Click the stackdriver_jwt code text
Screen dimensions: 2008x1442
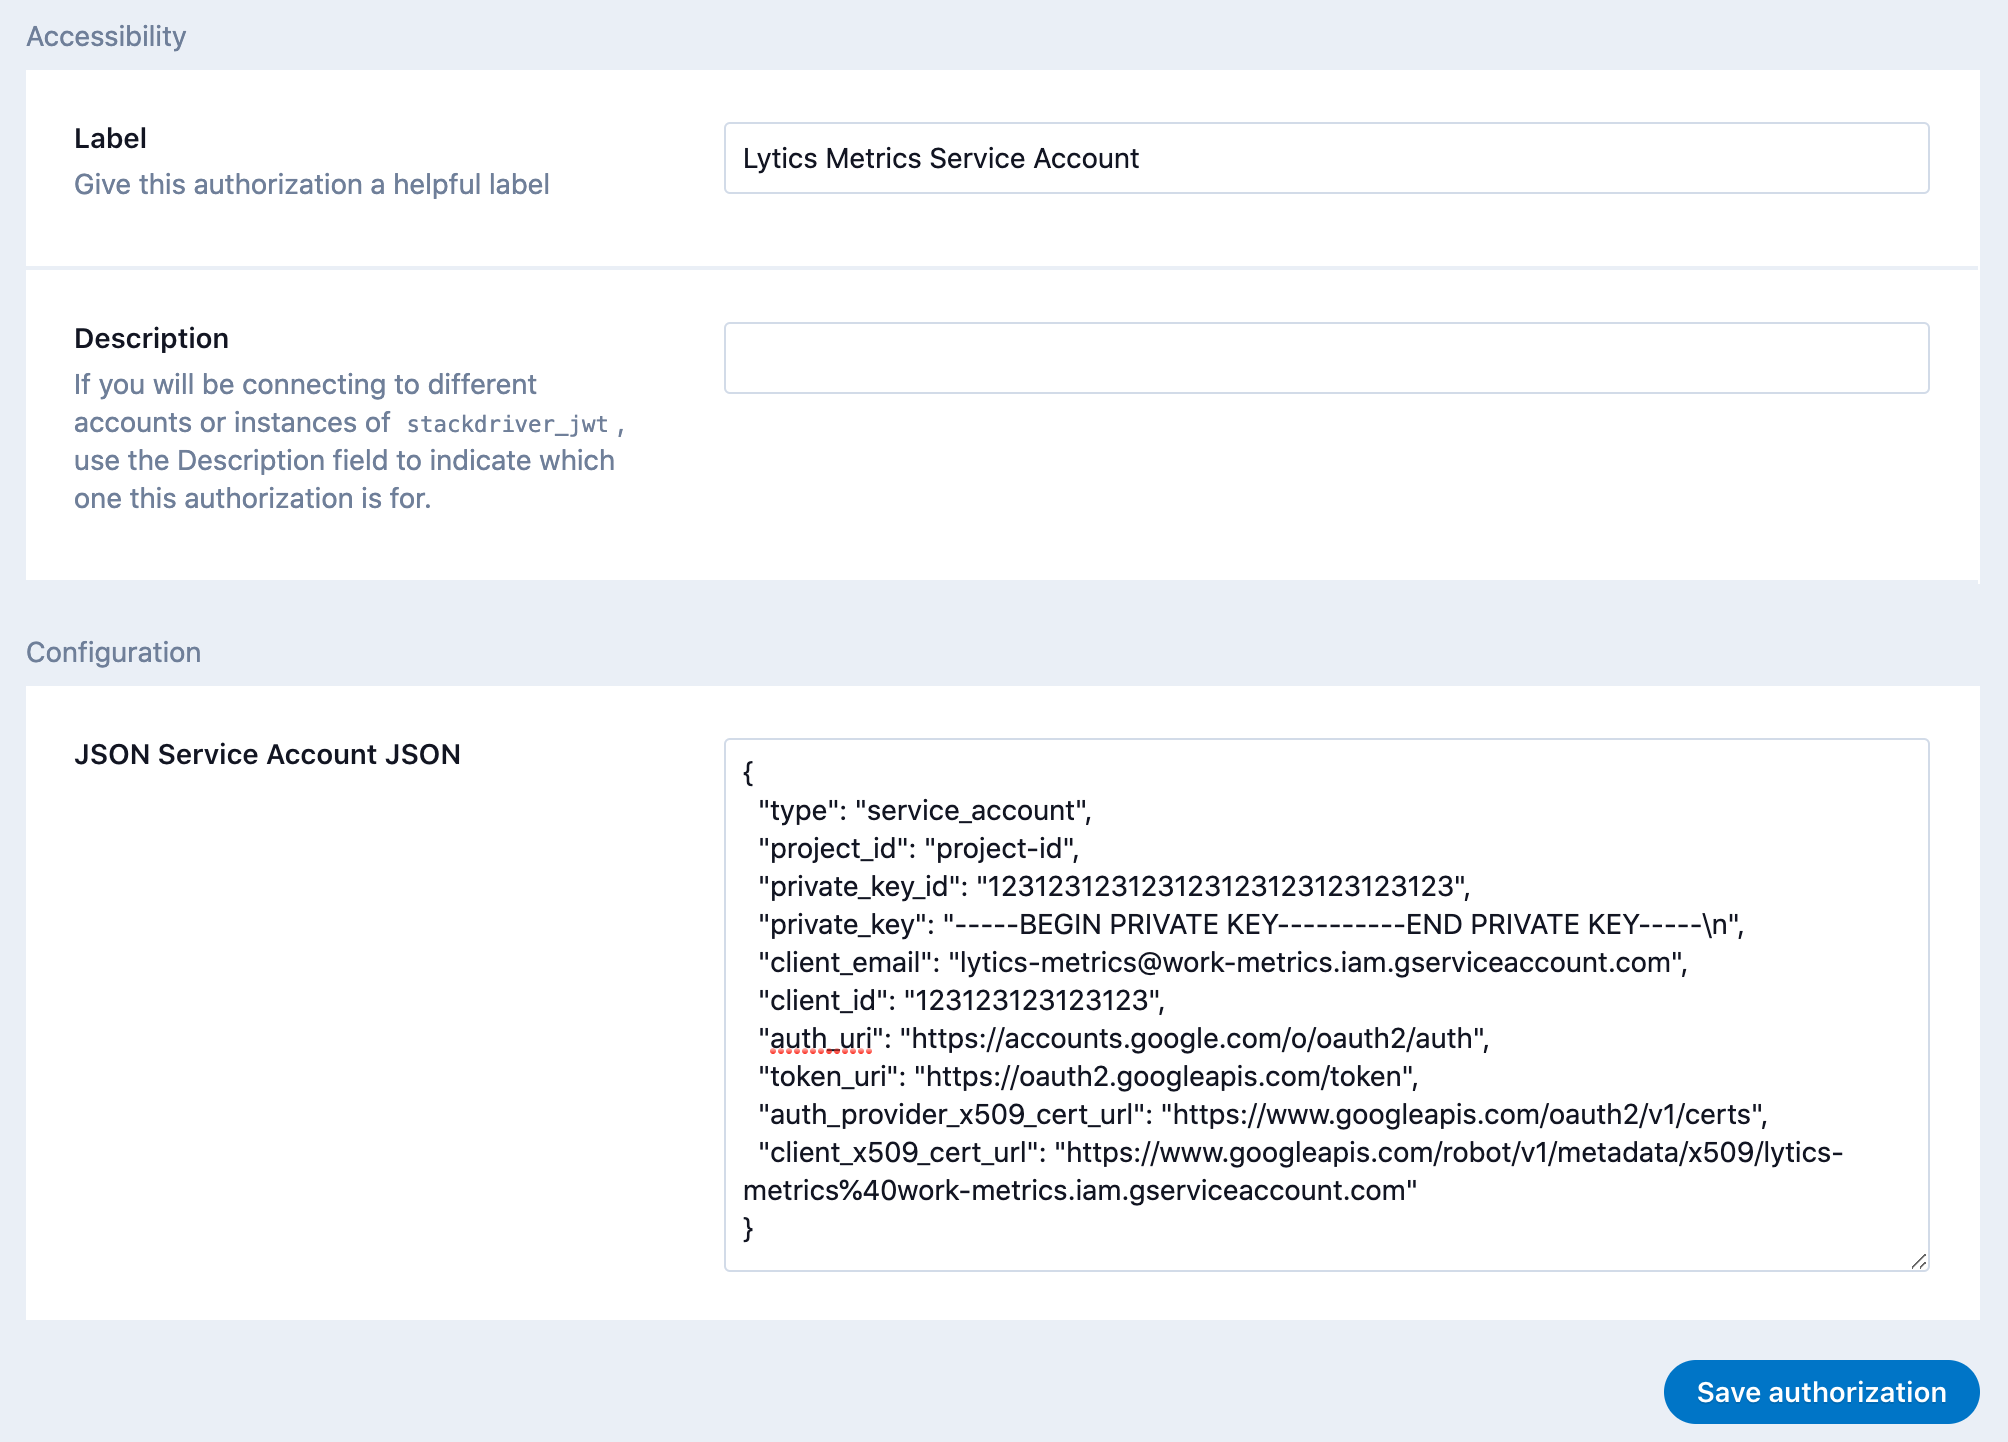click(507, 424)
